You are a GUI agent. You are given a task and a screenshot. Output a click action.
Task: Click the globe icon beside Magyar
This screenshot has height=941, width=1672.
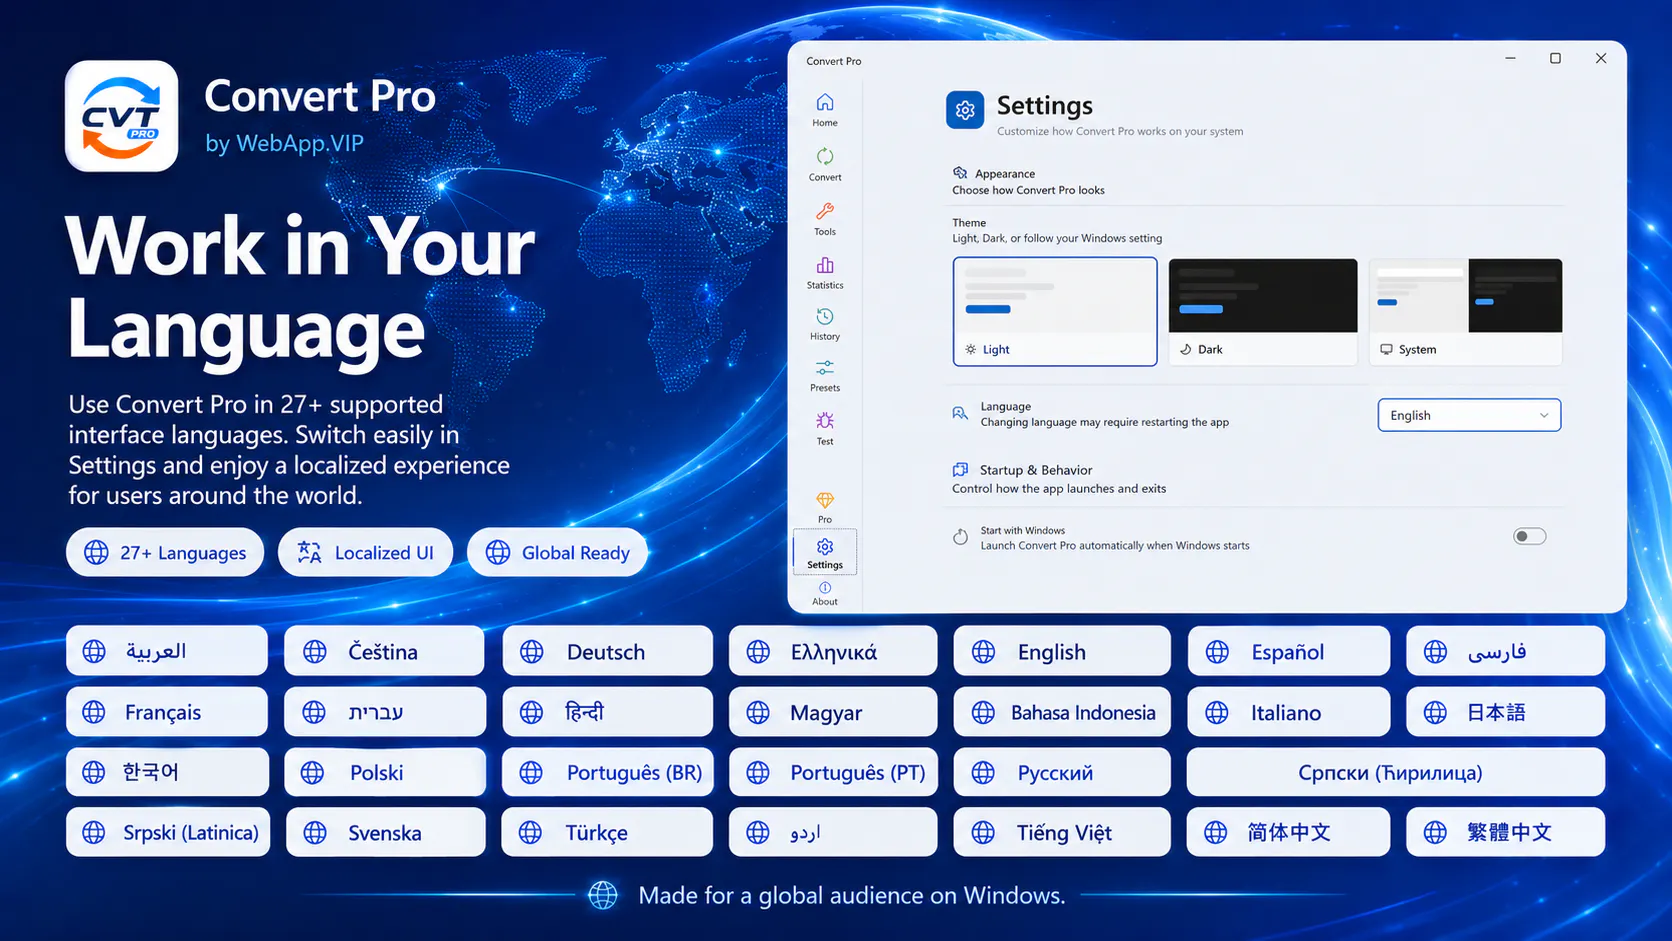[x=758, y=712]
